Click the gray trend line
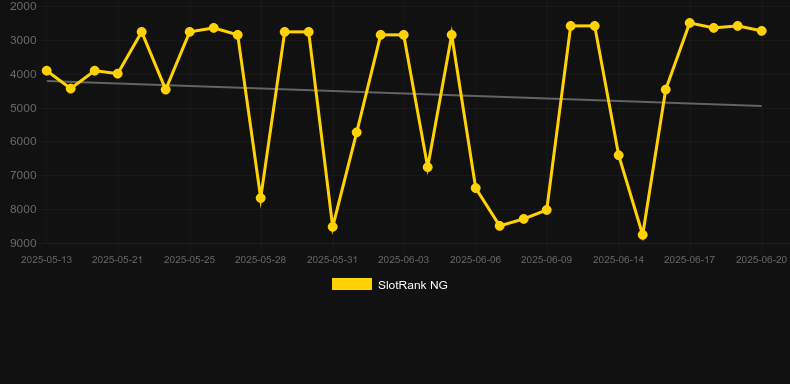The height and width of the screenshot is (384, 790). [403, 93]
